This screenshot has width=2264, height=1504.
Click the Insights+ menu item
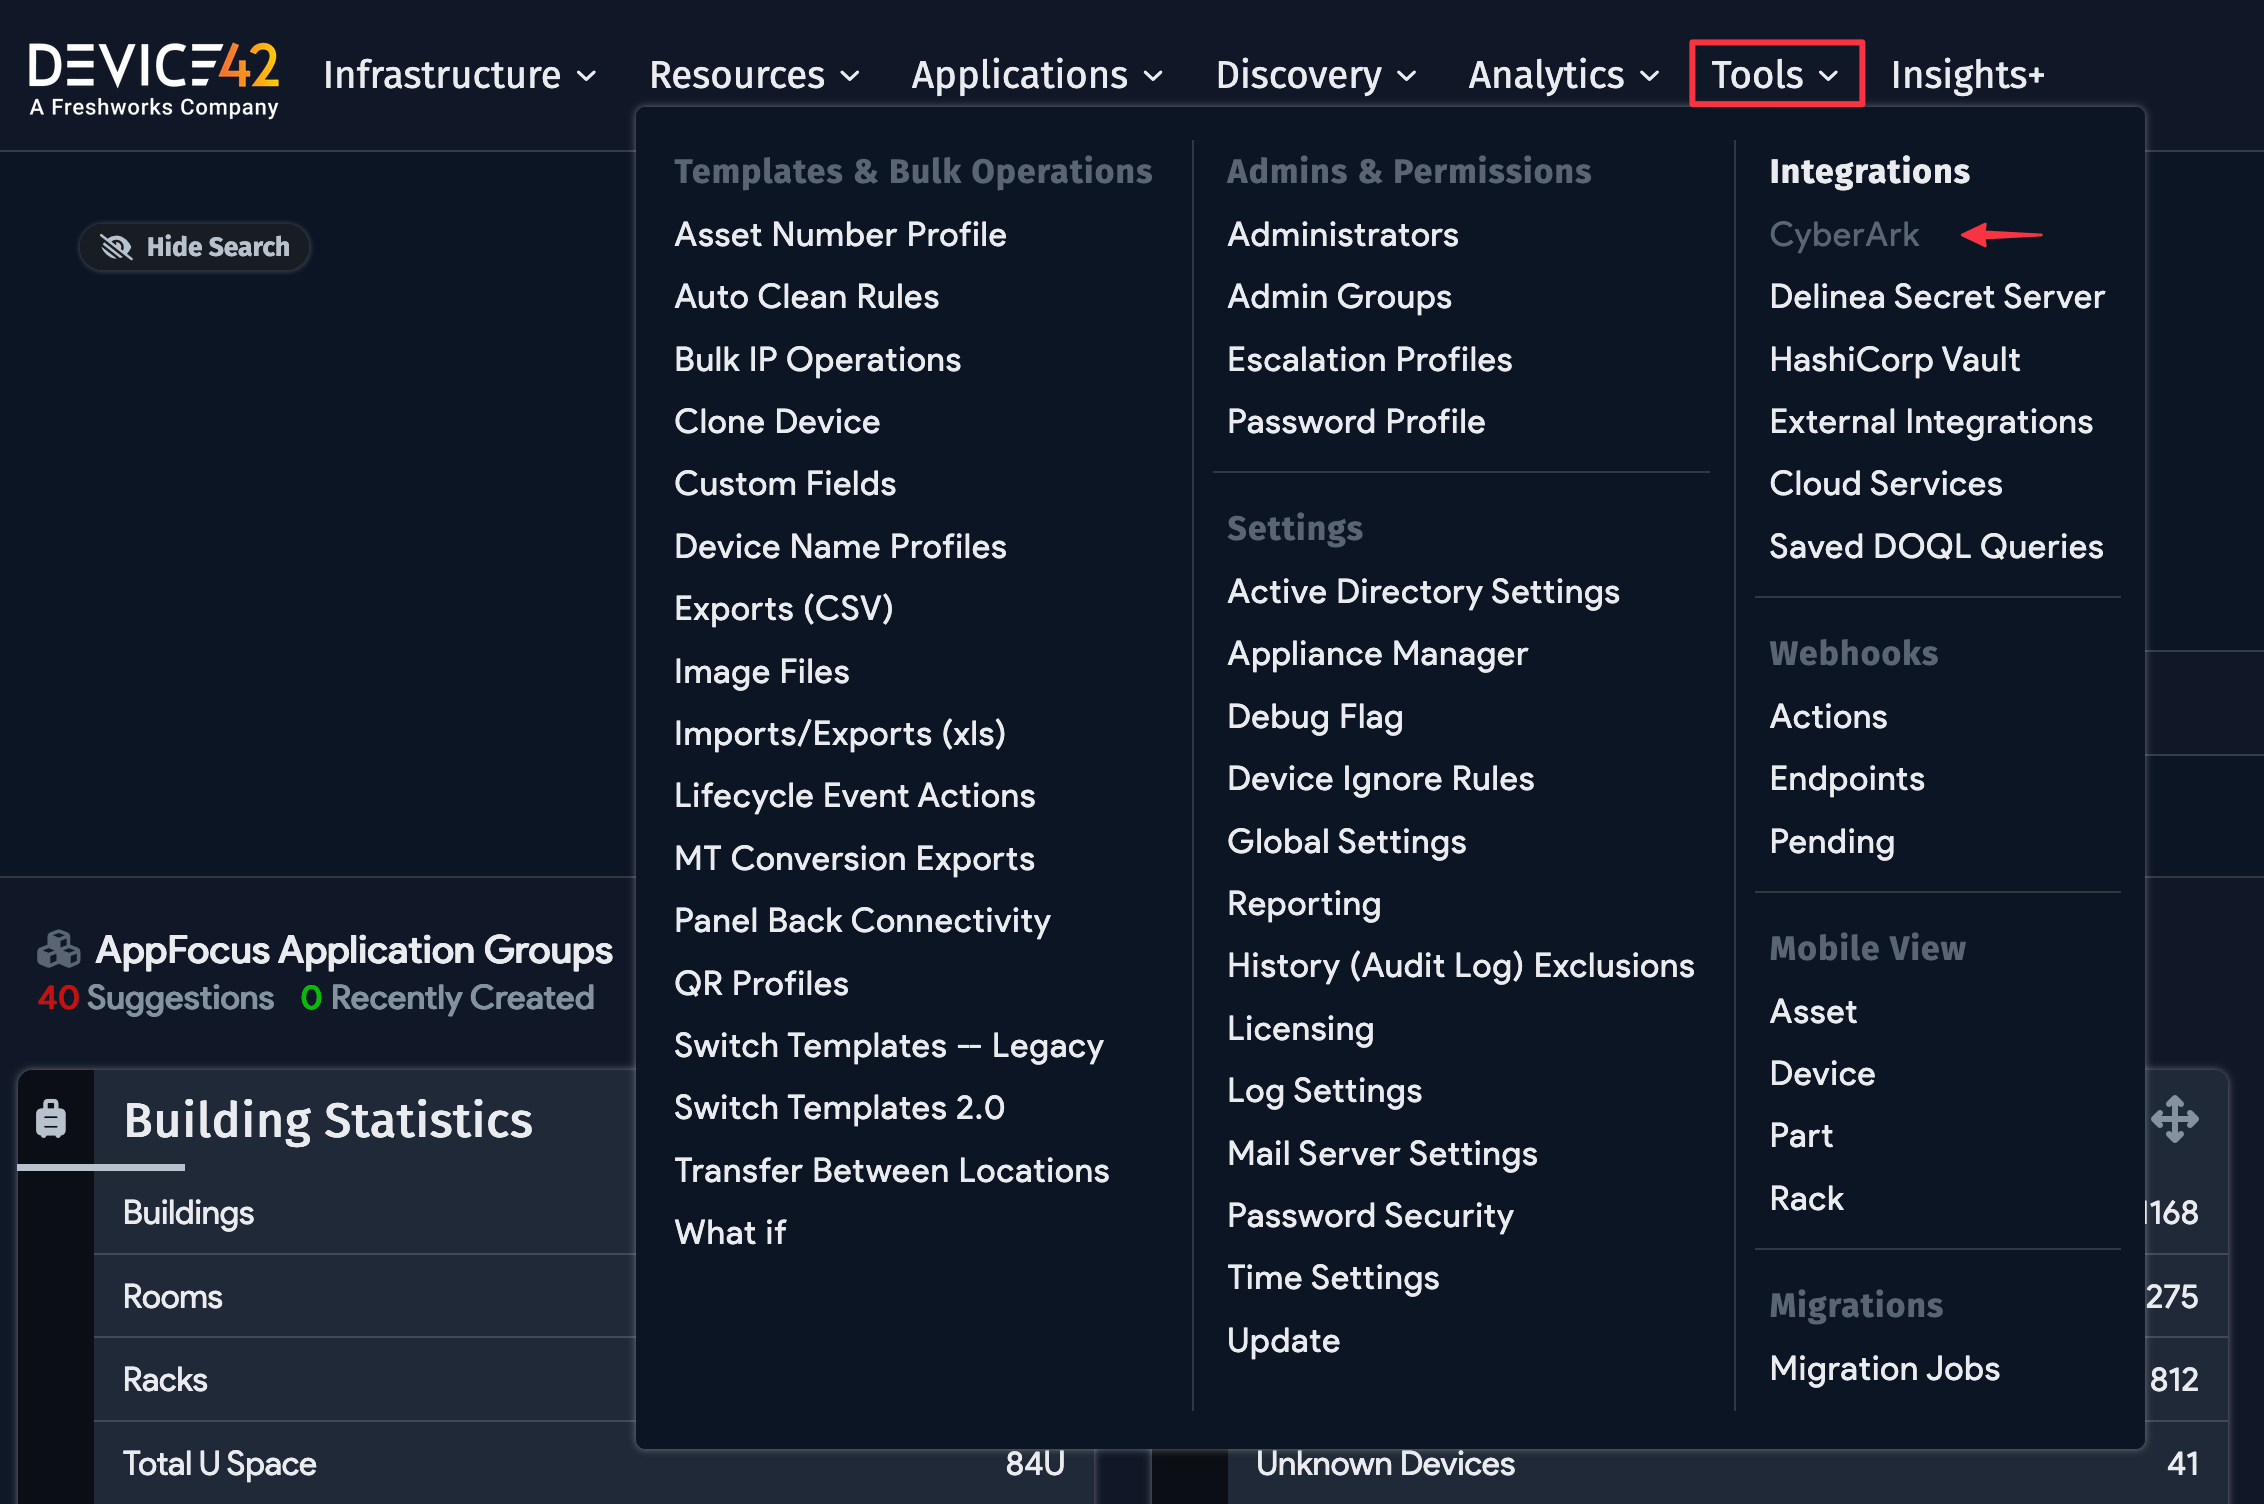point(1966,73)
